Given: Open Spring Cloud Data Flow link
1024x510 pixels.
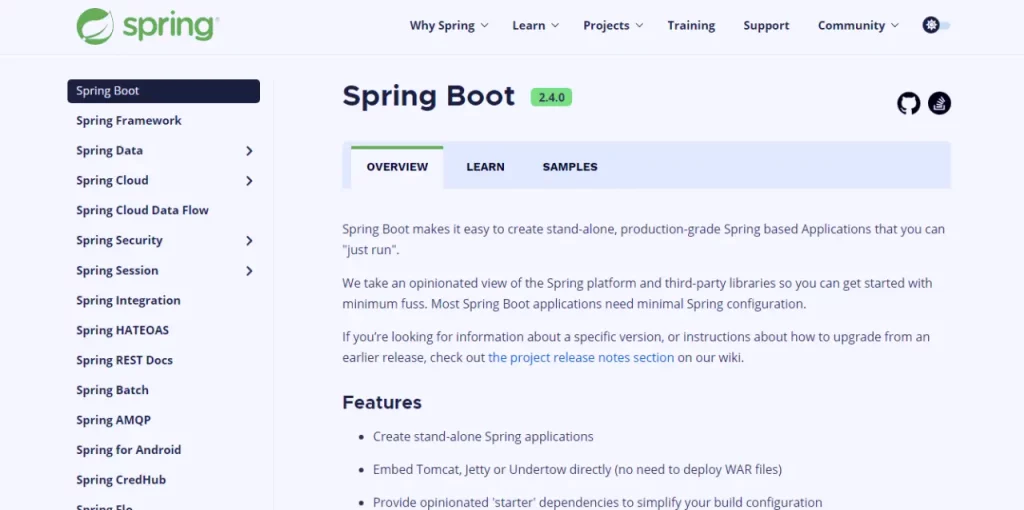Looking at the screenshot, I should click(x=142, y=211).
